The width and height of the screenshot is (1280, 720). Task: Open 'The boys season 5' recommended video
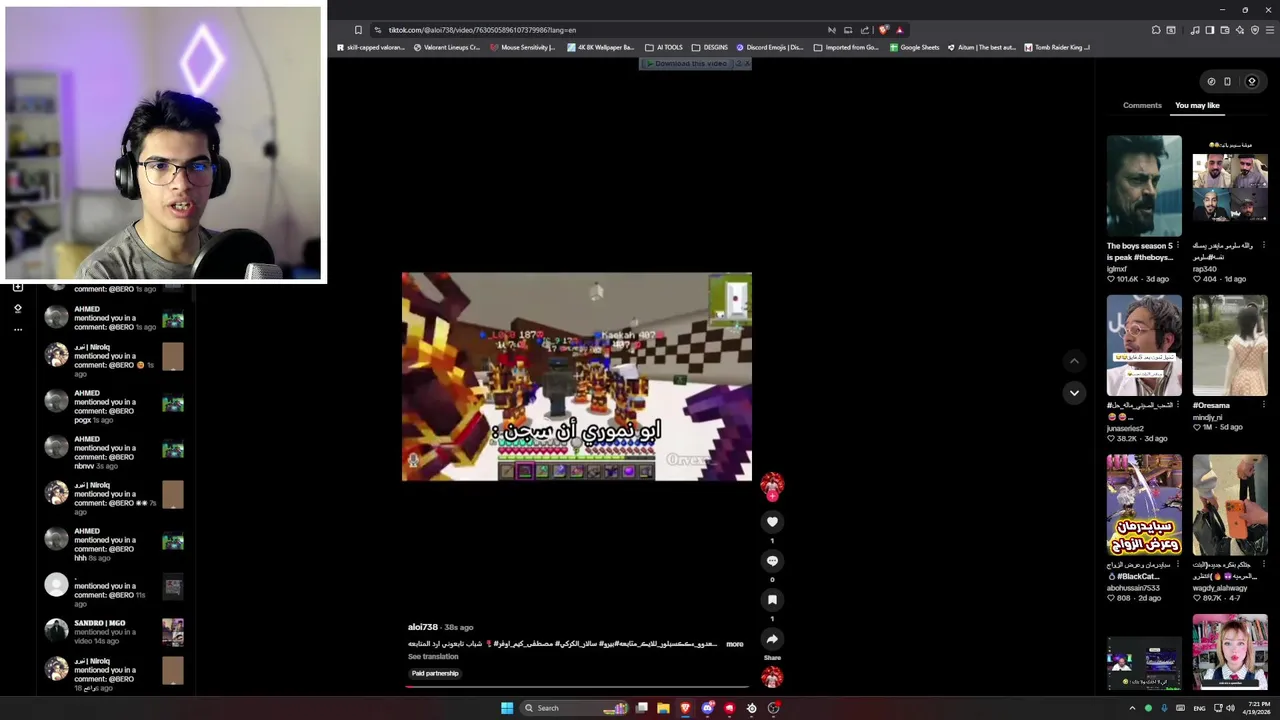pos(1144,186)
